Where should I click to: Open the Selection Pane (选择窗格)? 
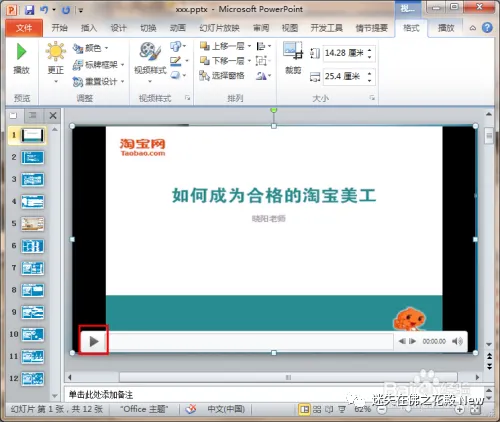pyautogui.click(x=222, y=76)
